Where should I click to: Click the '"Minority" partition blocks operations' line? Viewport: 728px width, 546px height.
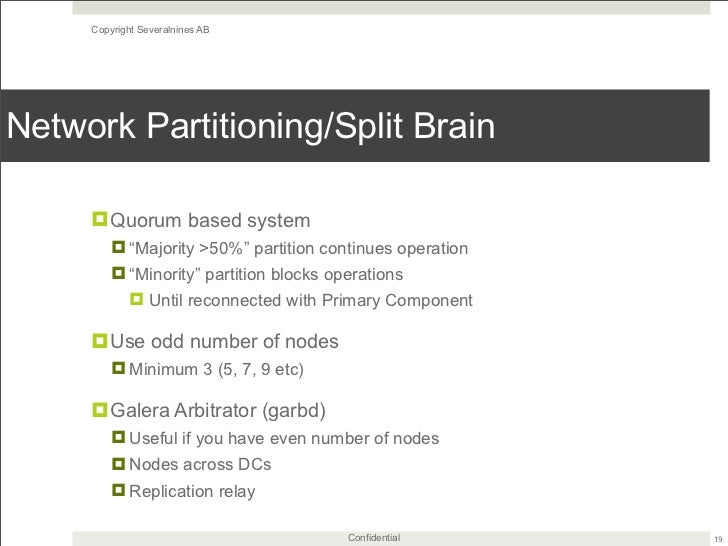click(x=266, y=274)
